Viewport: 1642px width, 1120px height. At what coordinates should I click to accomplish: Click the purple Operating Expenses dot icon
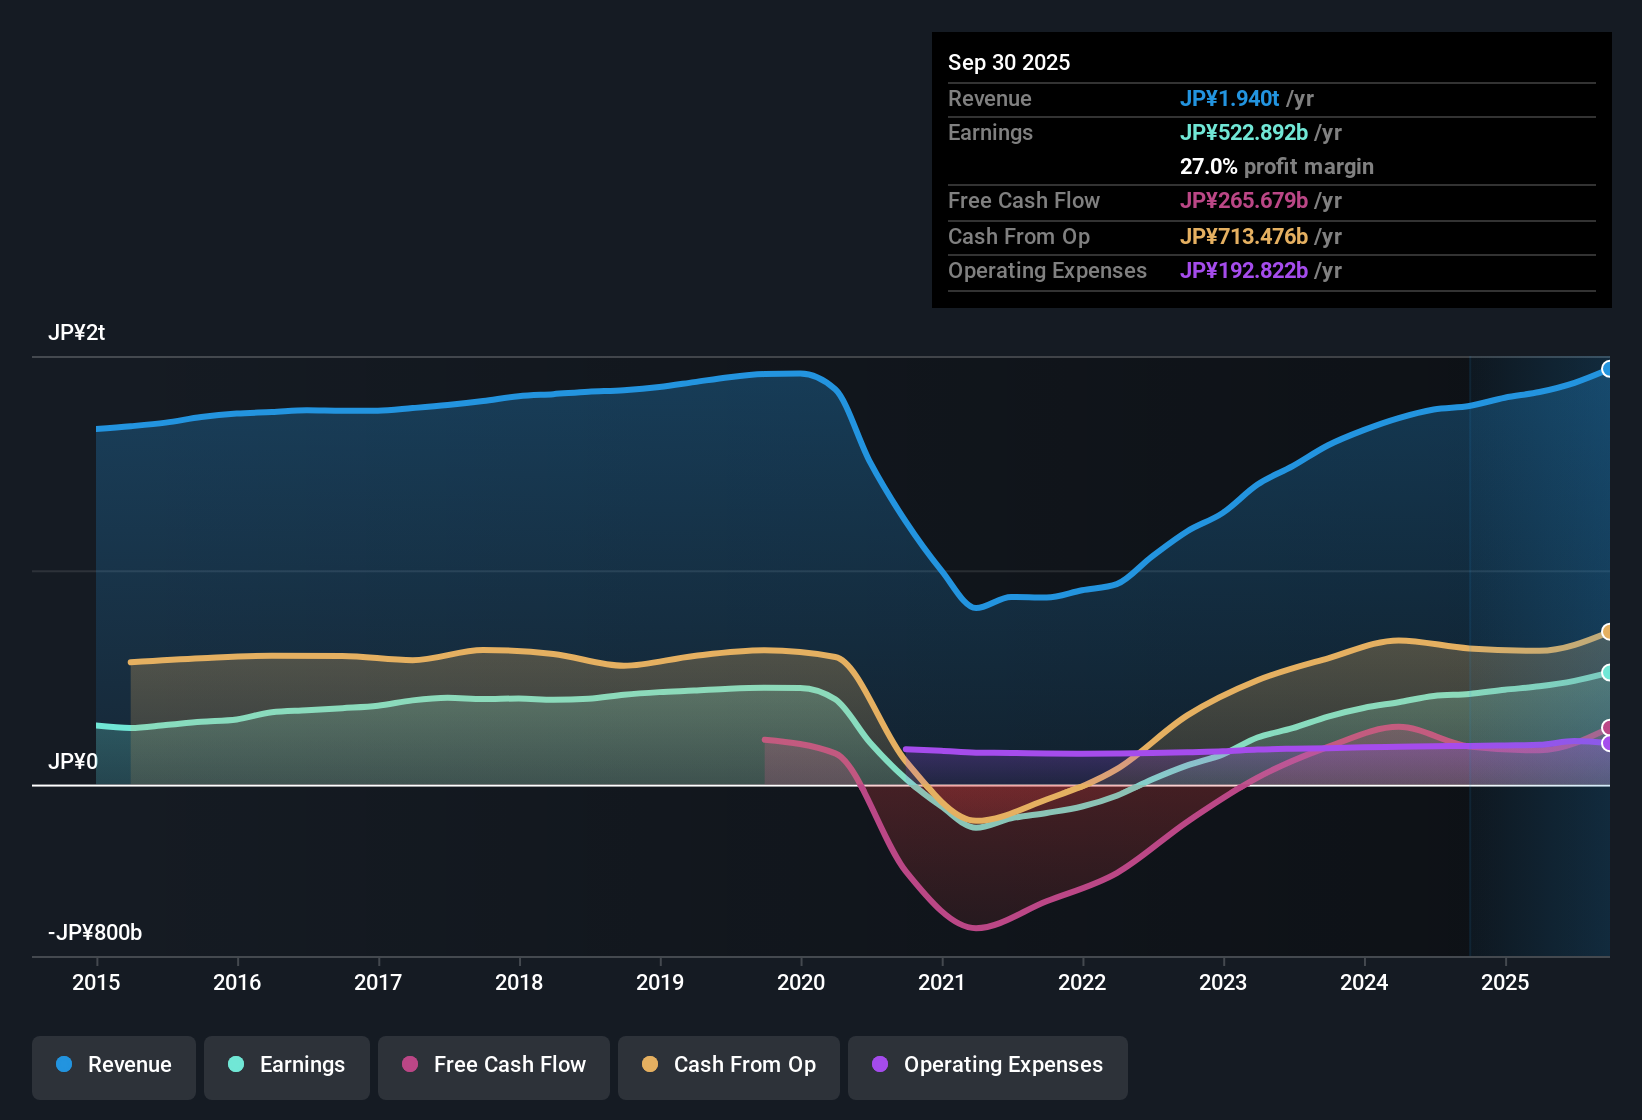click(879, 1065)
